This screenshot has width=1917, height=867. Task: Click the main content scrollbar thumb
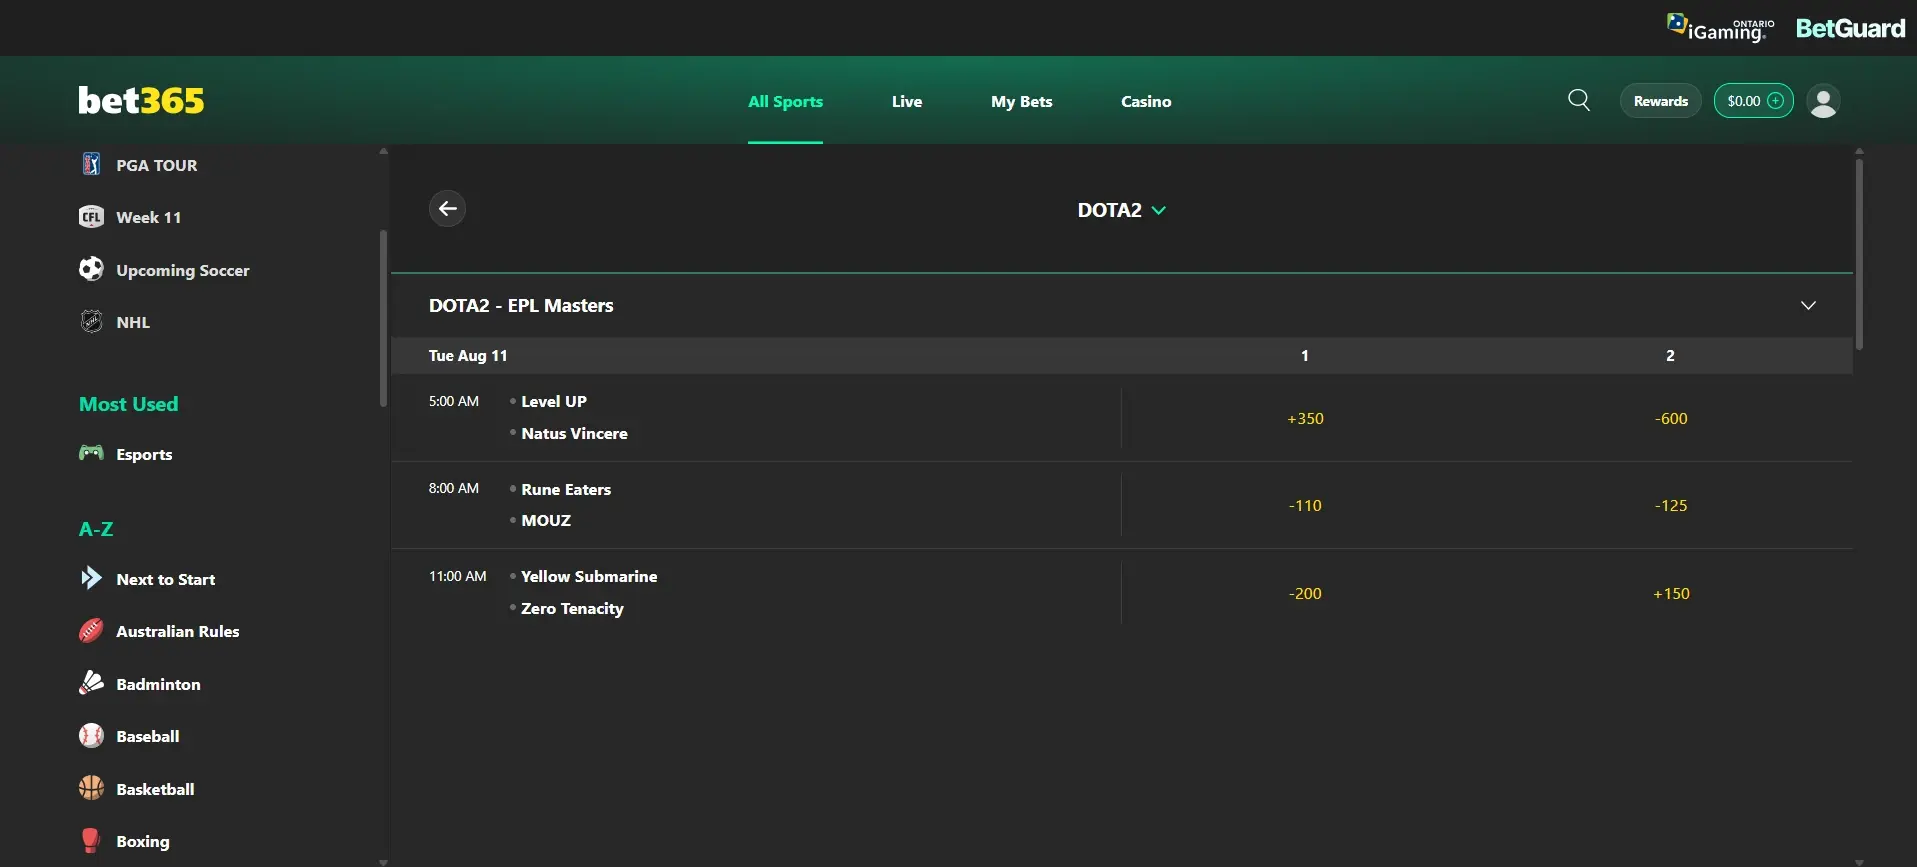(x=1859, y=254)
